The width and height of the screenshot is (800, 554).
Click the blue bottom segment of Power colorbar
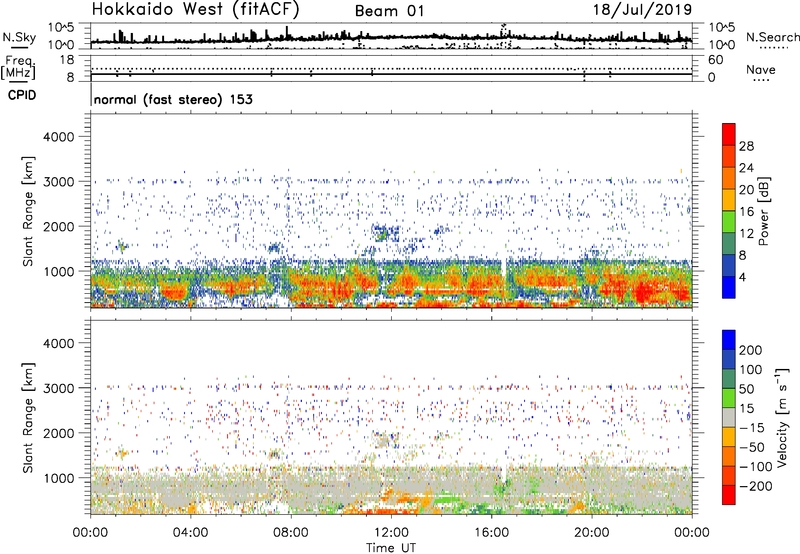pyautogui.click(x=729, y=287)
